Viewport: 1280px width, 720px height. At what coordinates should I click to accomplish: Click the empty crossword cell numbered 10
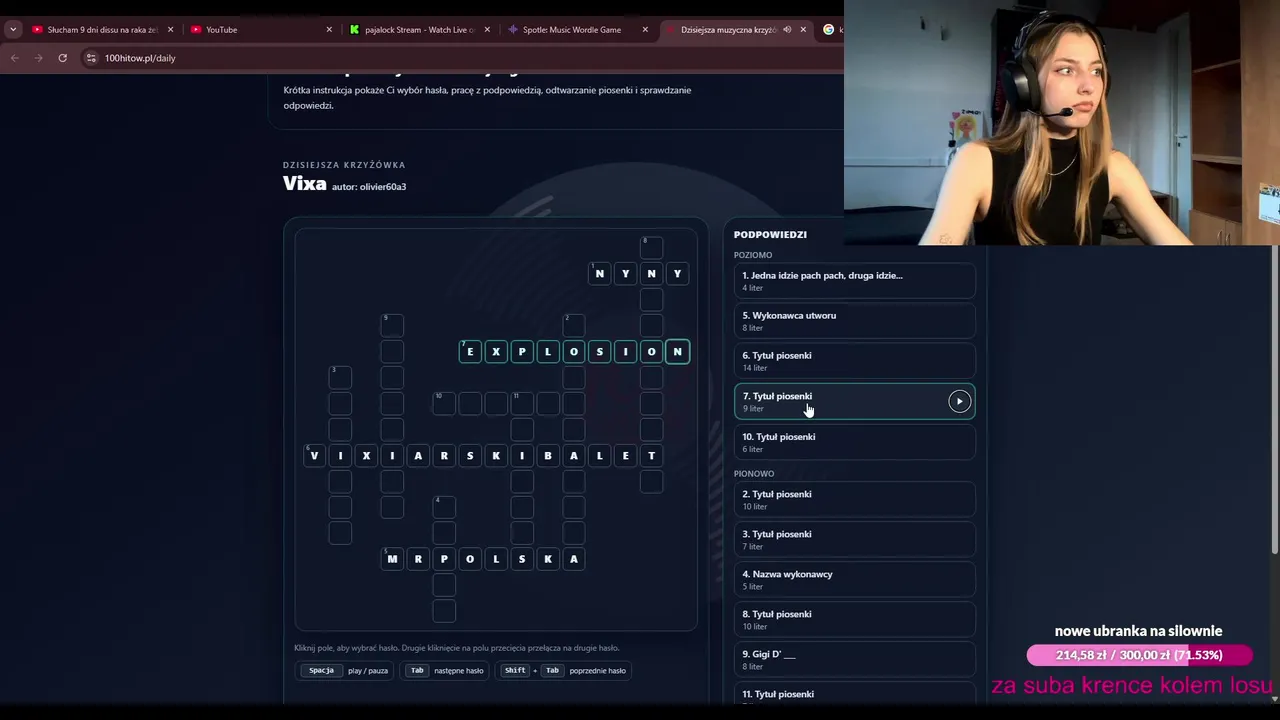[x=444, y=403]
